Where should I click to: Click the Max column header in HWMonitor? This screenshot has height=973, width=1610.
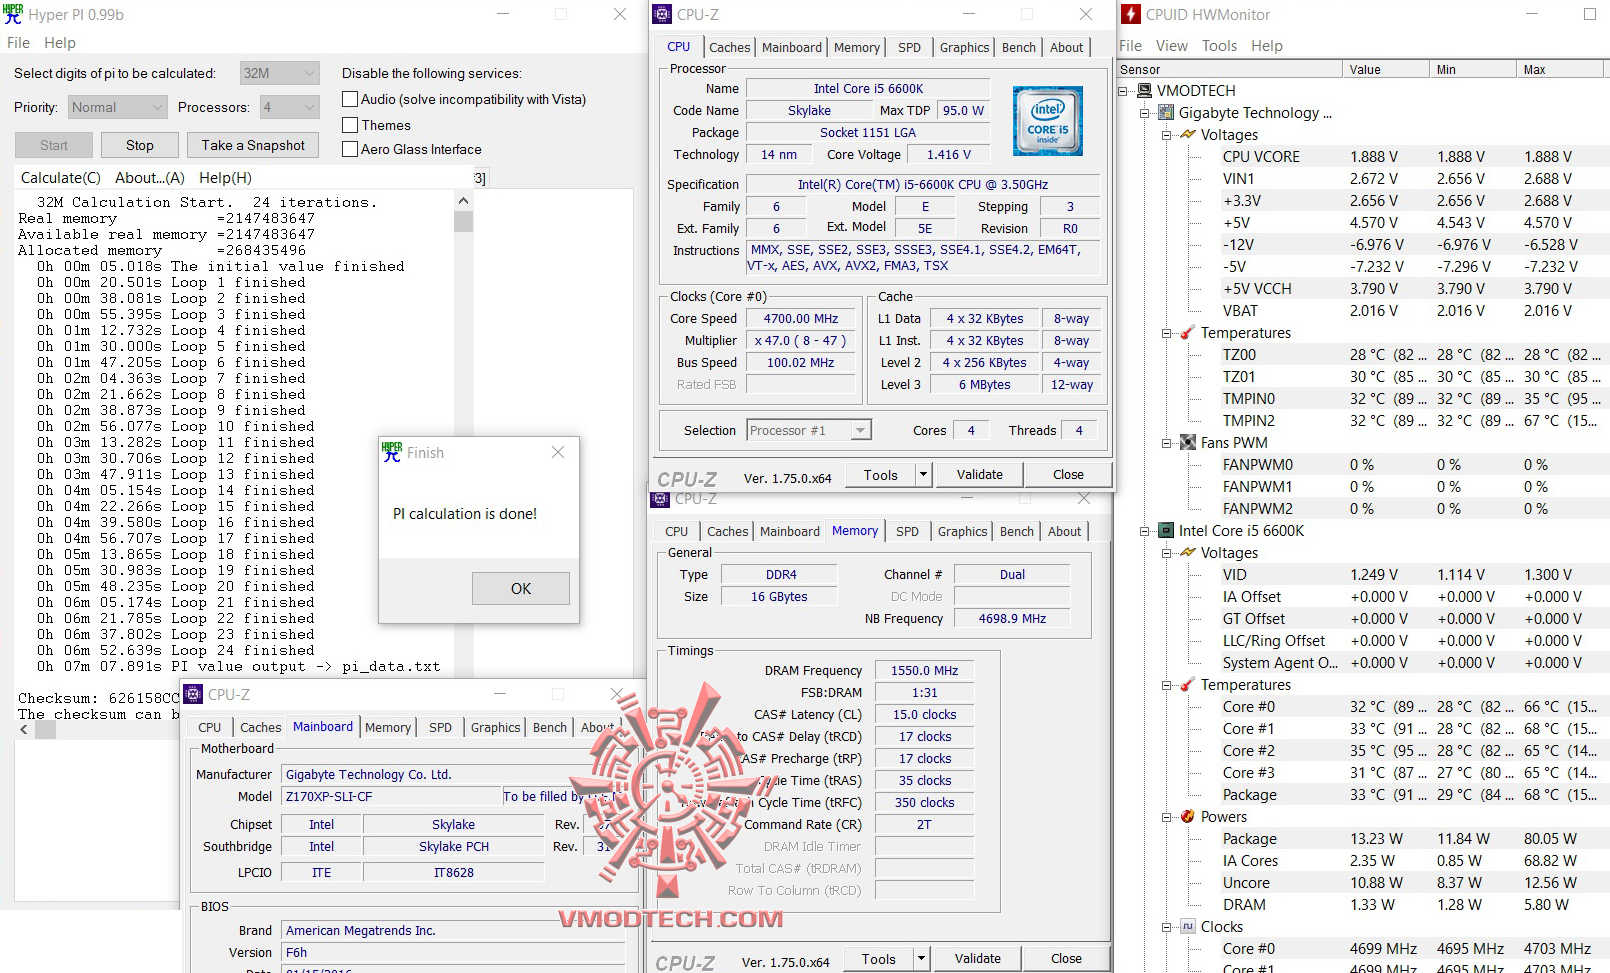1562,69
